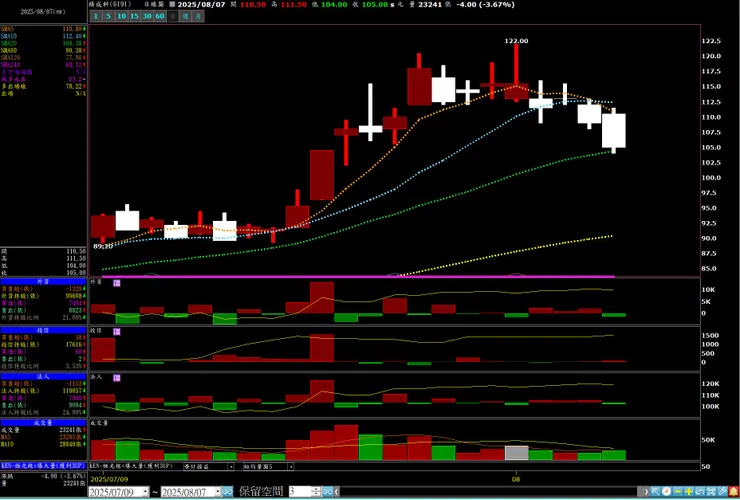Select the weekly (周) chart button
The height and width of the screenshot is (500, 740).
coord(185,16)
